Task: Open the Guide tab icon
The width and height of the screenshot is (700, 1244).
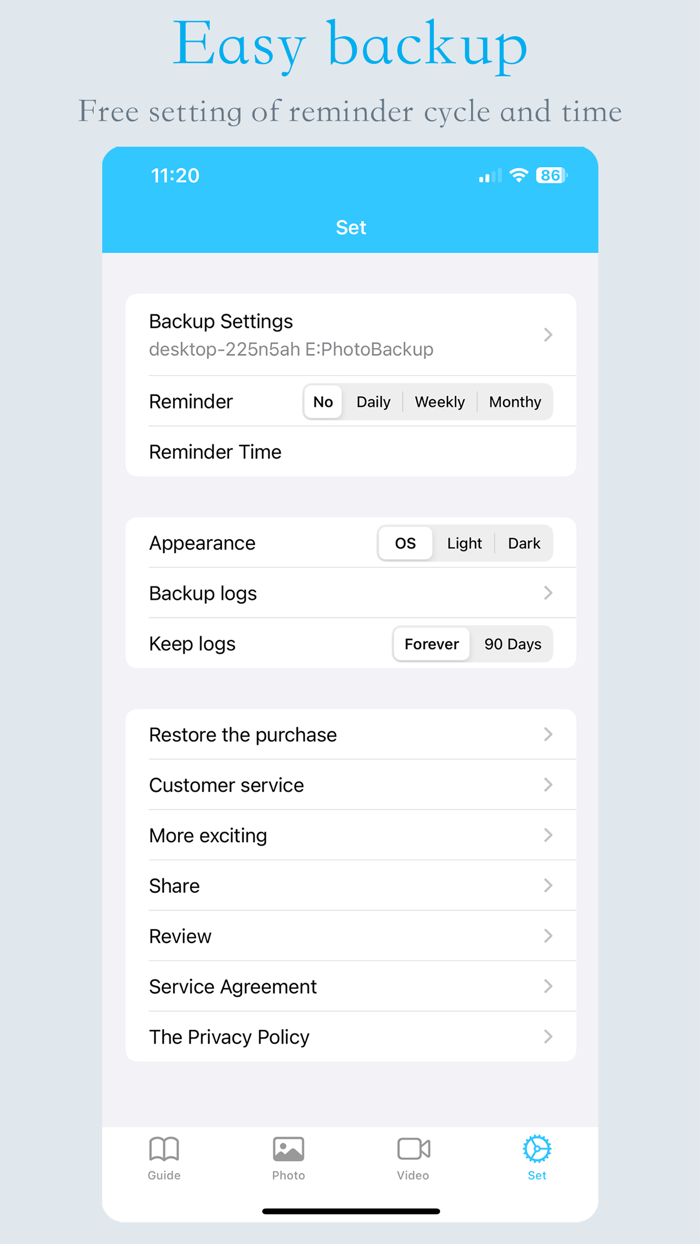Action: click(x=164, y=1148)
